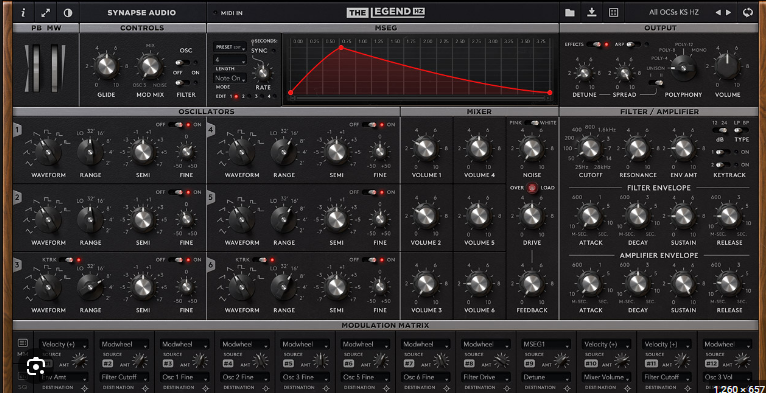Viewport: 766px width, 393px height.
Task: Open the MSEG Length dropdown showing 4
Action: 230,60
